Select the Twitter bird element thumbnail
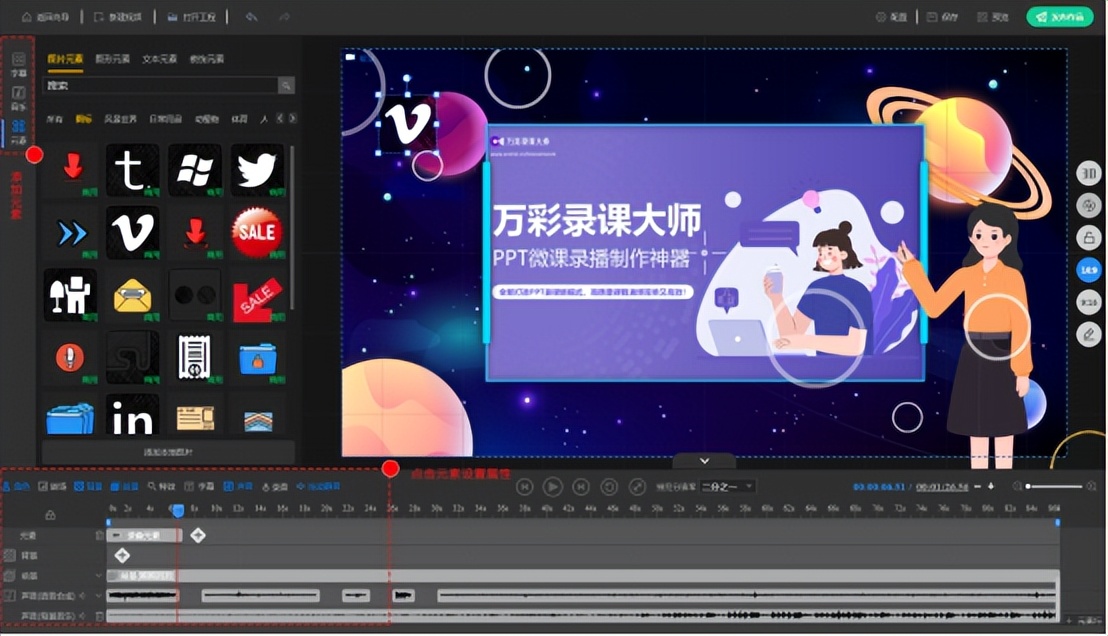Screen dimensions: 1108x636 point(256,169)
